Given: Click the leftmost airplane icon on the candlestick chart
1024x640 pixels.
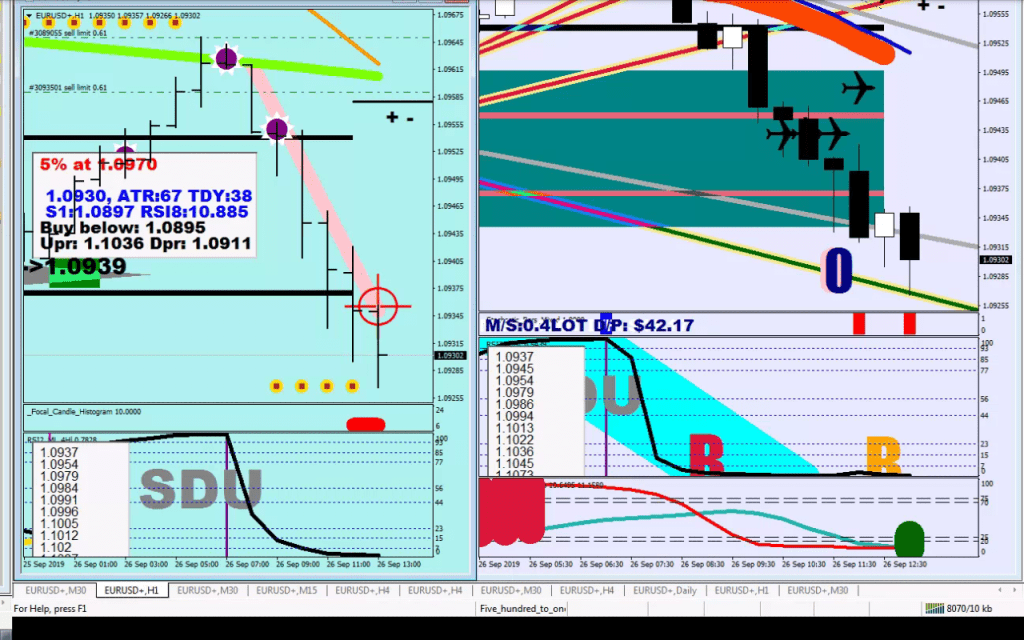Looking at the screenshot, I should pos(782,134).
